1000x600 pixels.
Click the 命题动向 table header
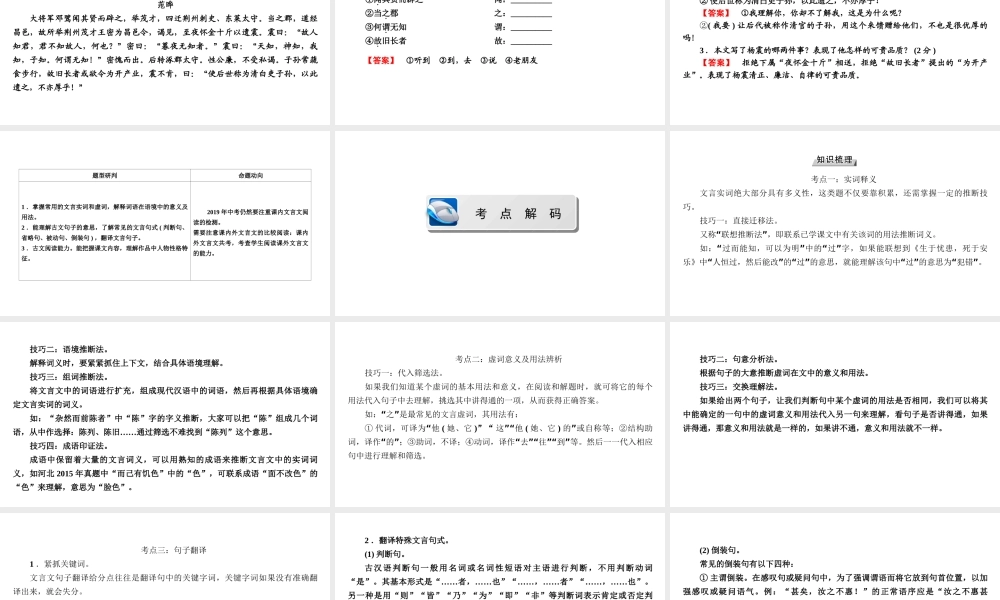click(x=251, y=175)
